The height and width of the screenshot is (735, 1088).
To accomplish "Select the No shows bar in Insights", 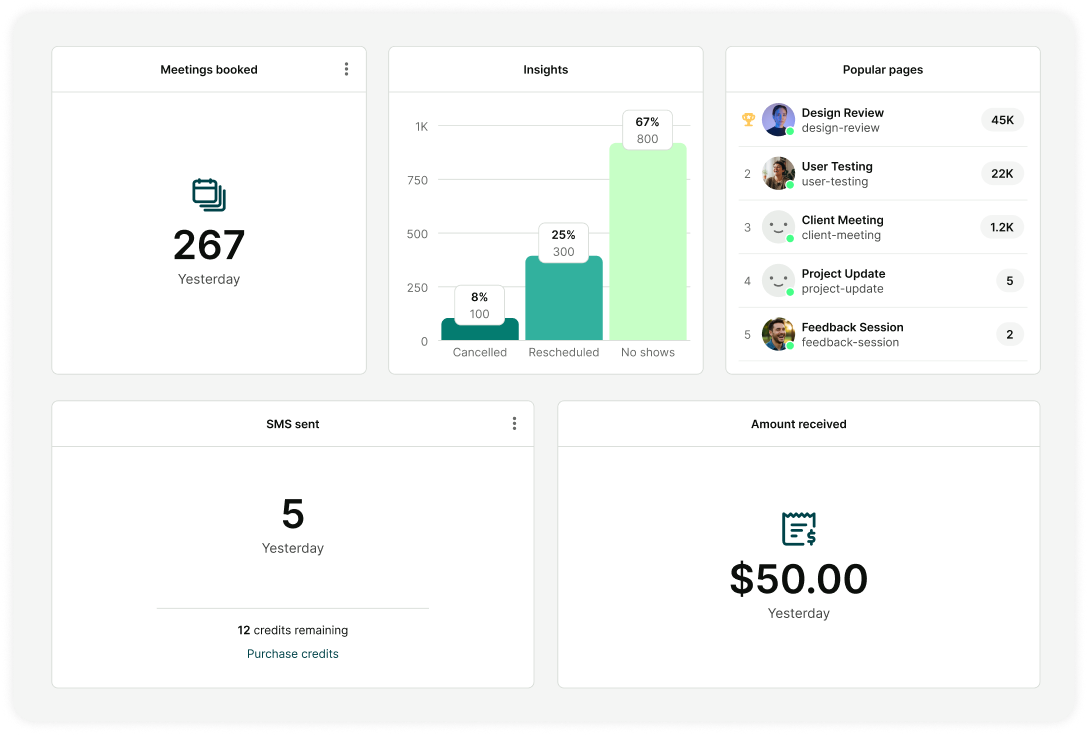I will click(647, 250).
